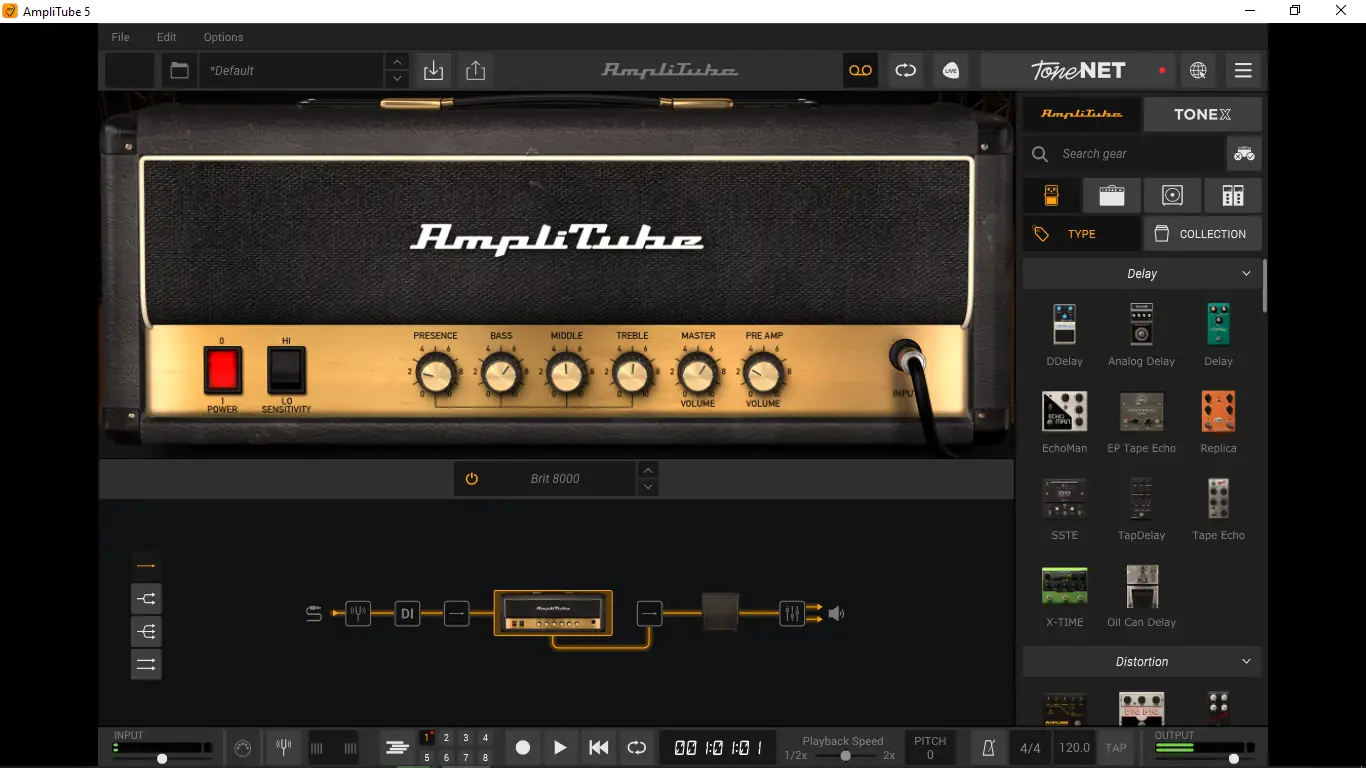Image resolution: width=1366 pixels, height=768 pixels.
Task: Switch to the TONEX tab
Action: click(1202, 114)
